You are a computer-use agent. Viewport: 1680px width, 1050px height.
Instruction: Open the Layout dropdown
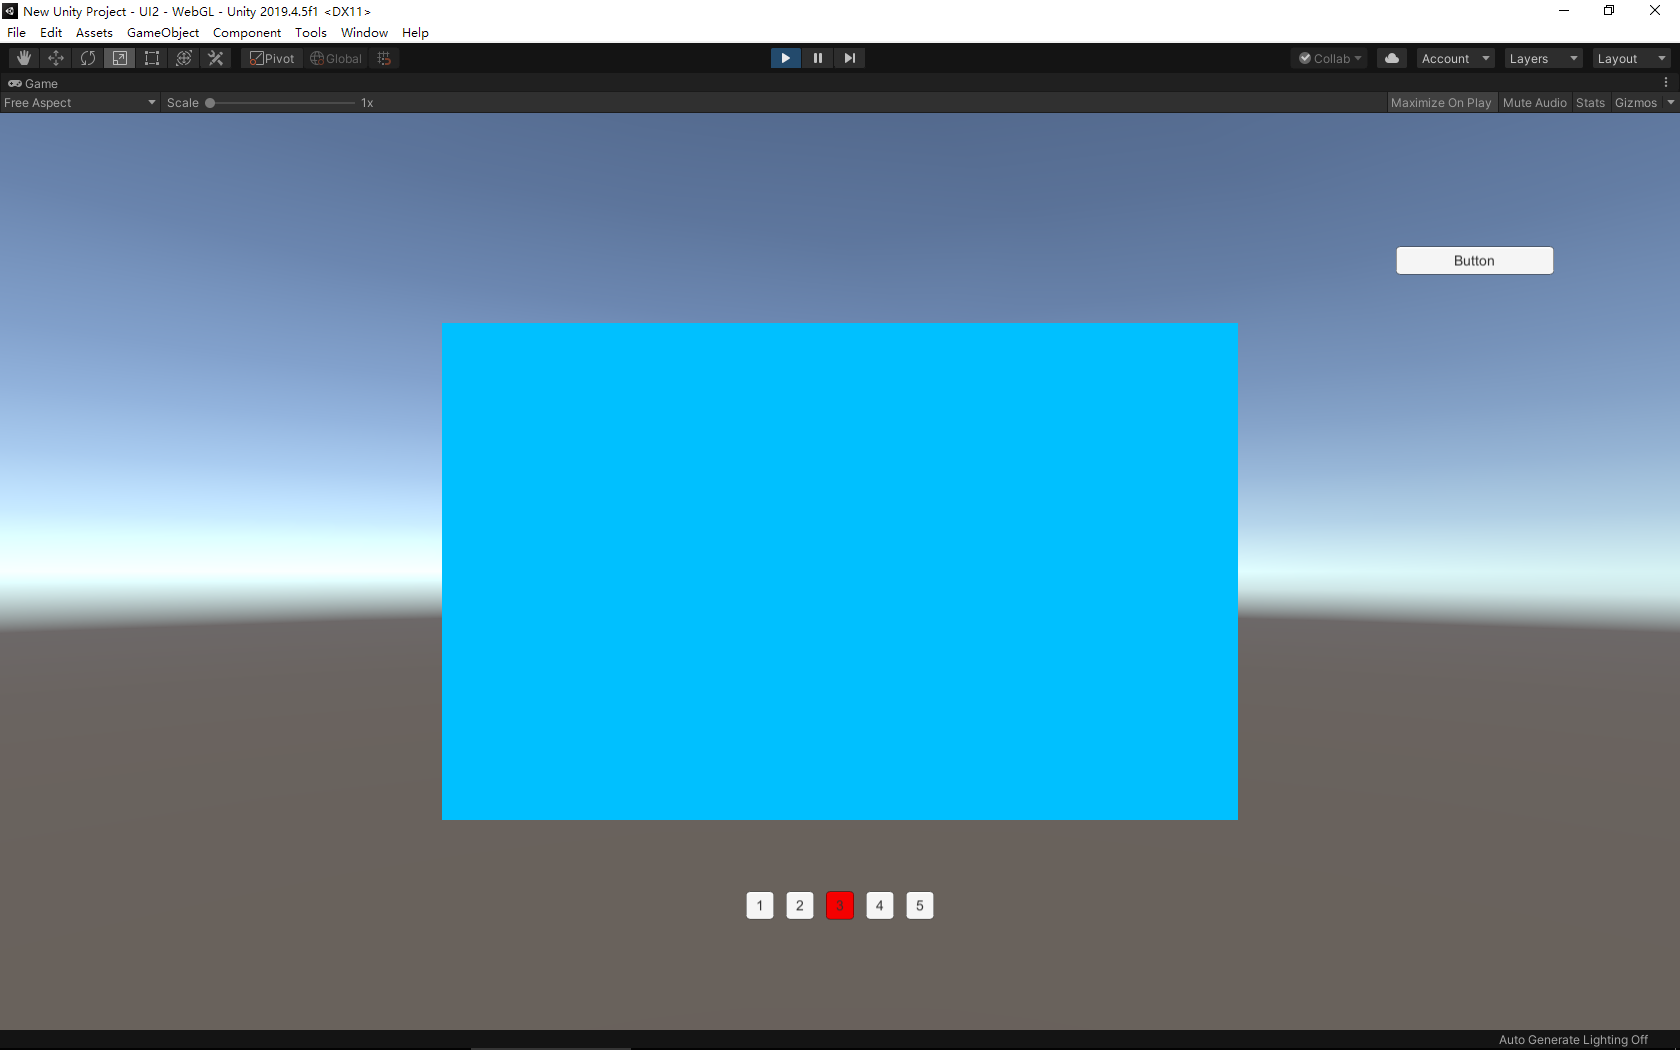1630,58
